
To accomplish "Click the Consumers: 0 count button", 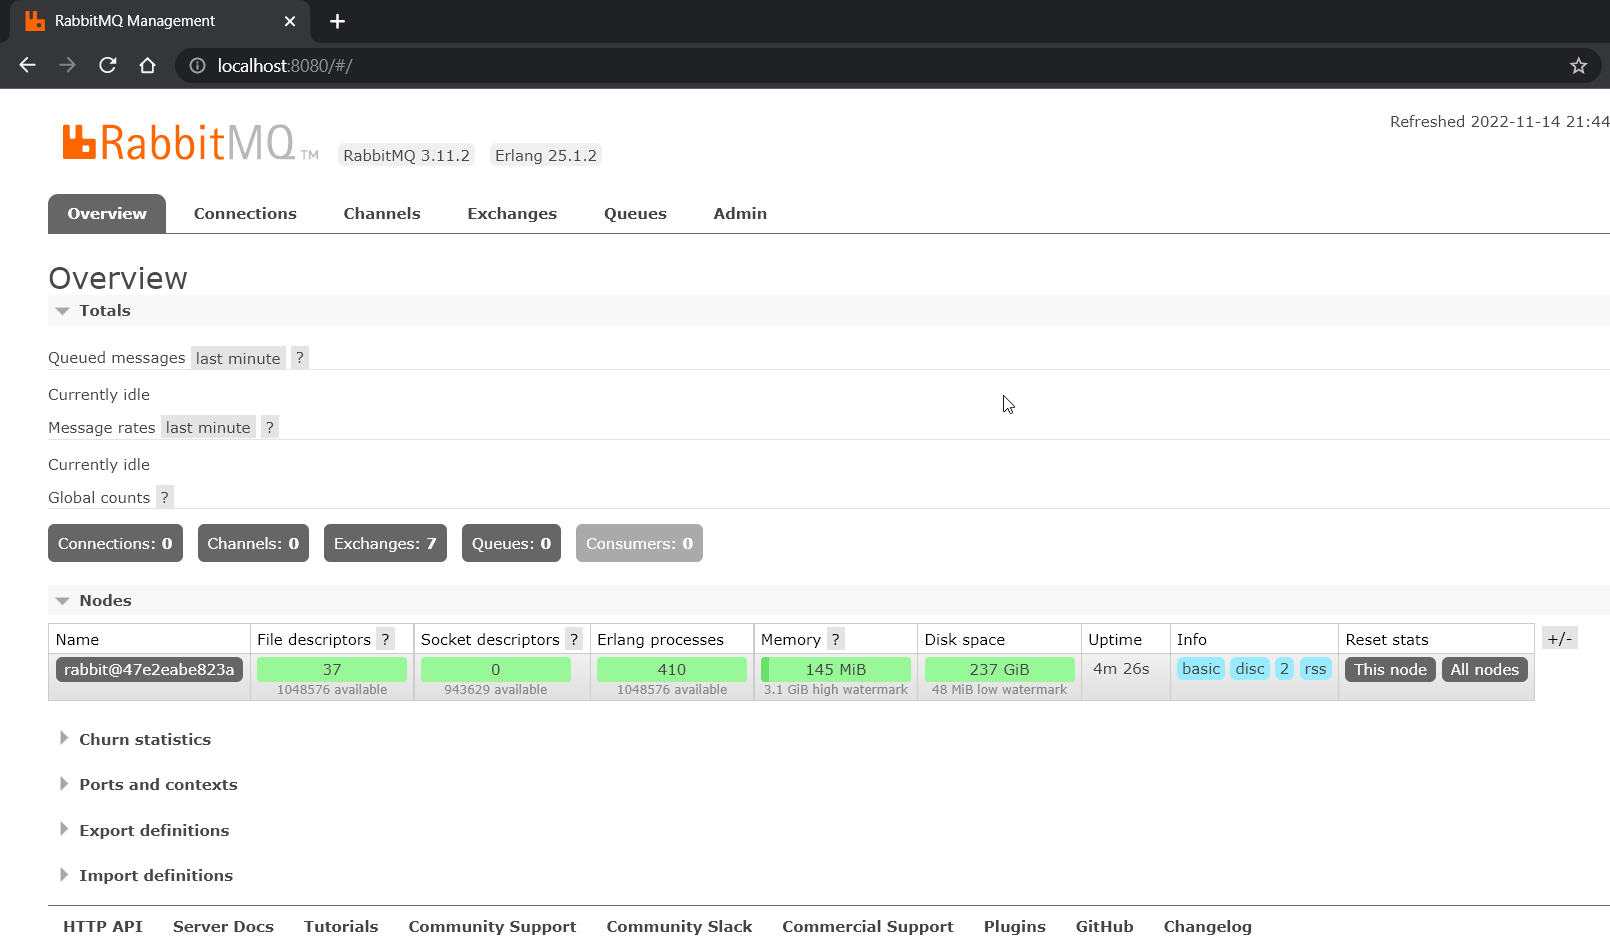I will click(639, 543).
